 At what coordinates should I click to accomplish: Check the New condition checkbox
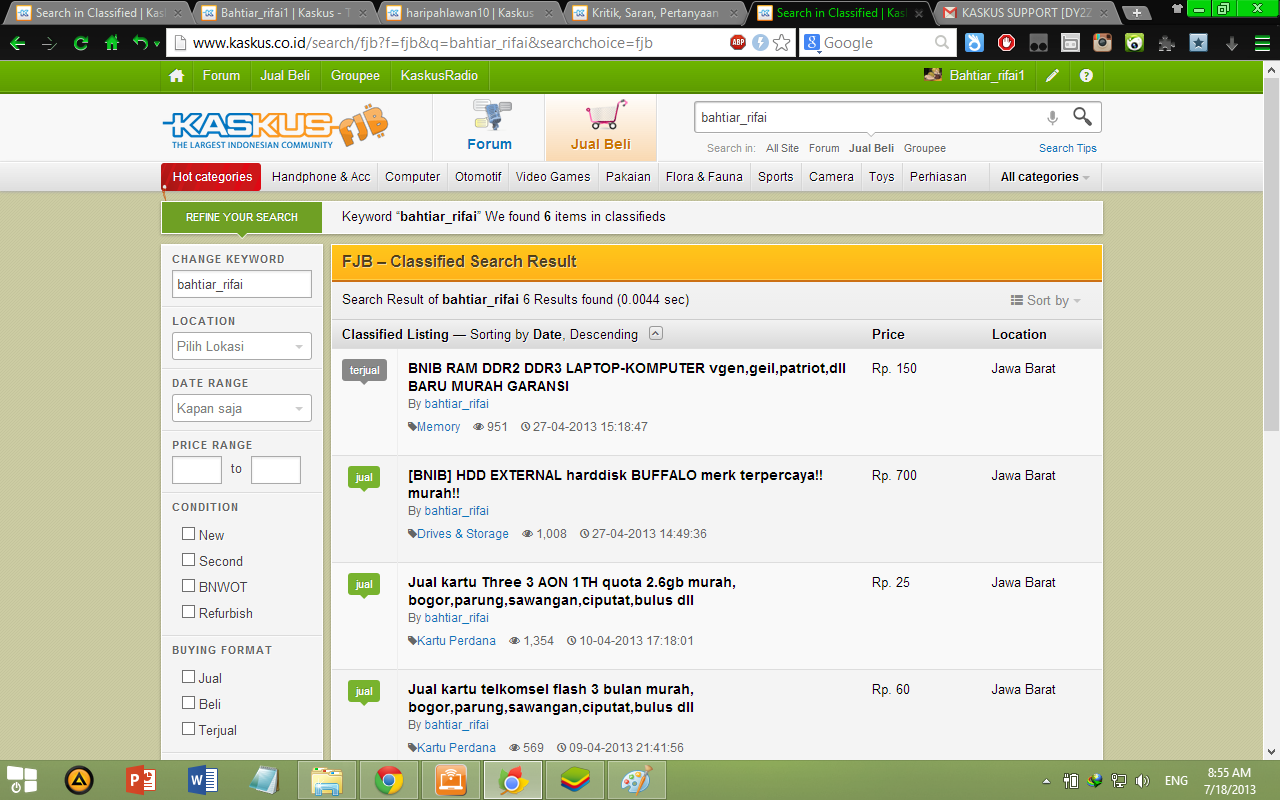click(188, 534)
